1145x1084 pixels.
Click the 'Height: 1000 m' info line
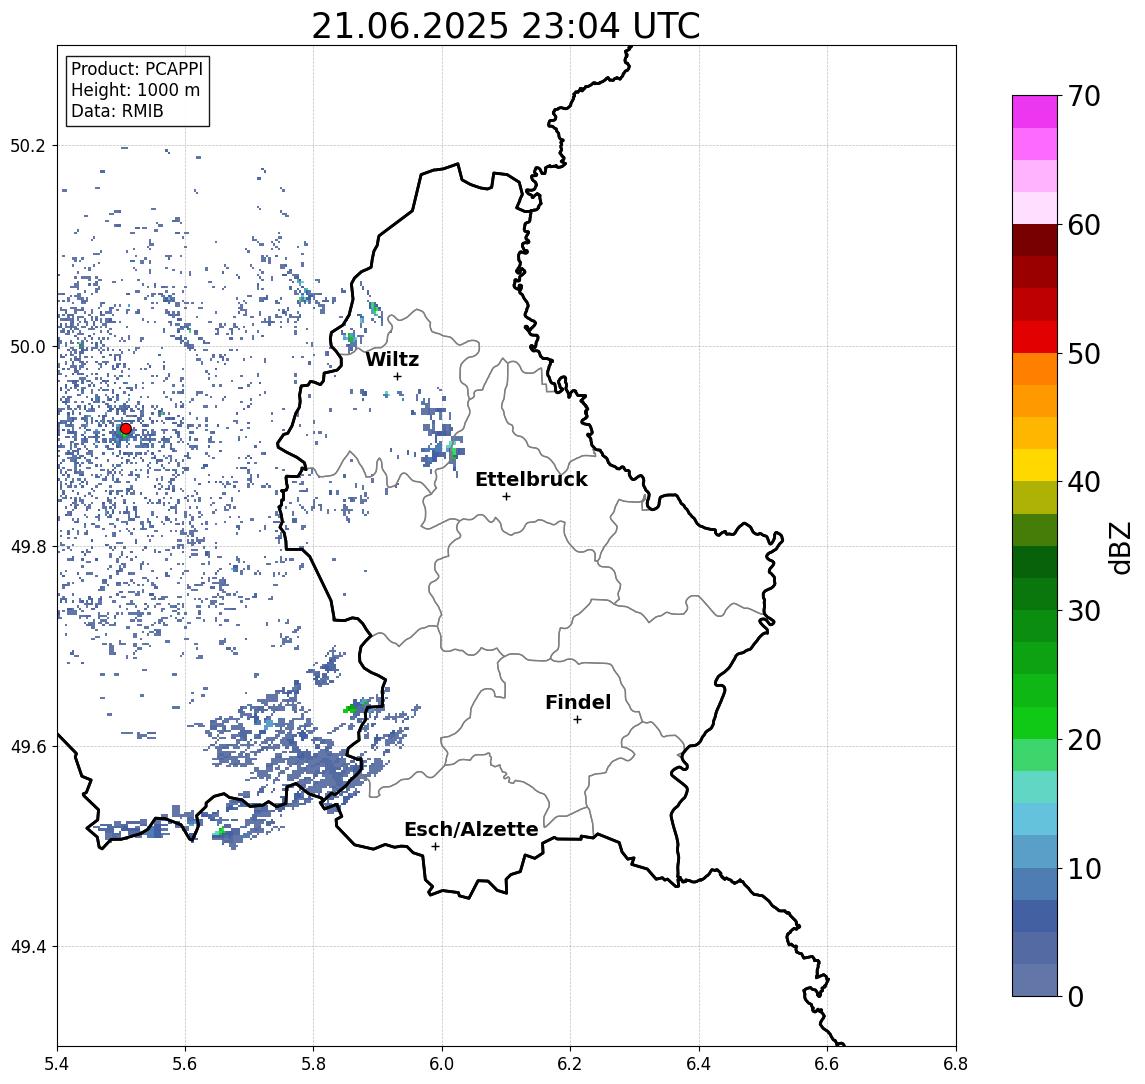[135, 90]
